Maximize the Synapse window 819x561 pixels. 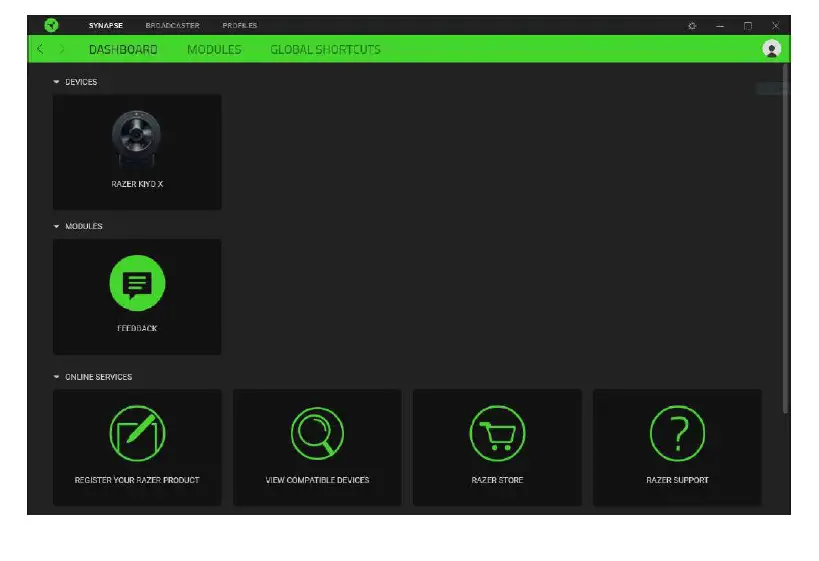[747, 26]
